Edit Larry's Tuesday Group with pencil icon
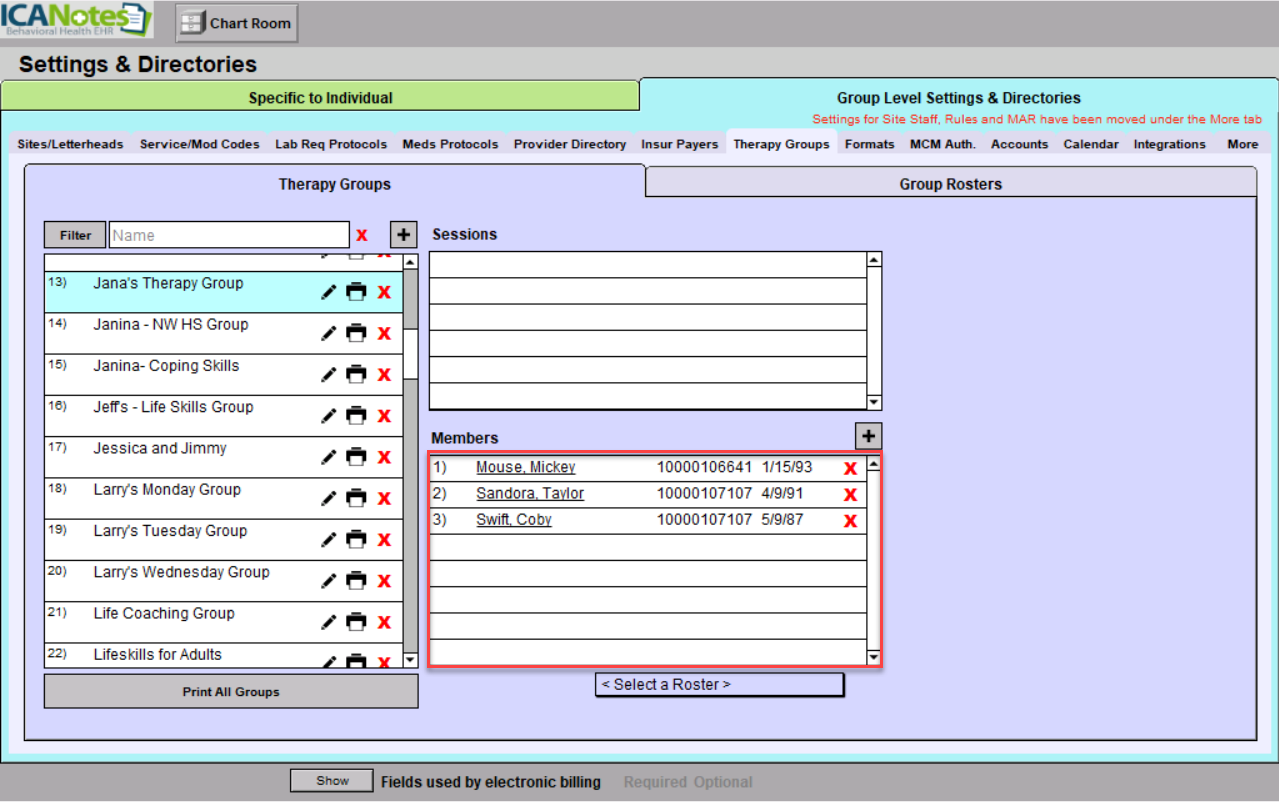This screenshot has width=1279, height=802. (329, 540)
